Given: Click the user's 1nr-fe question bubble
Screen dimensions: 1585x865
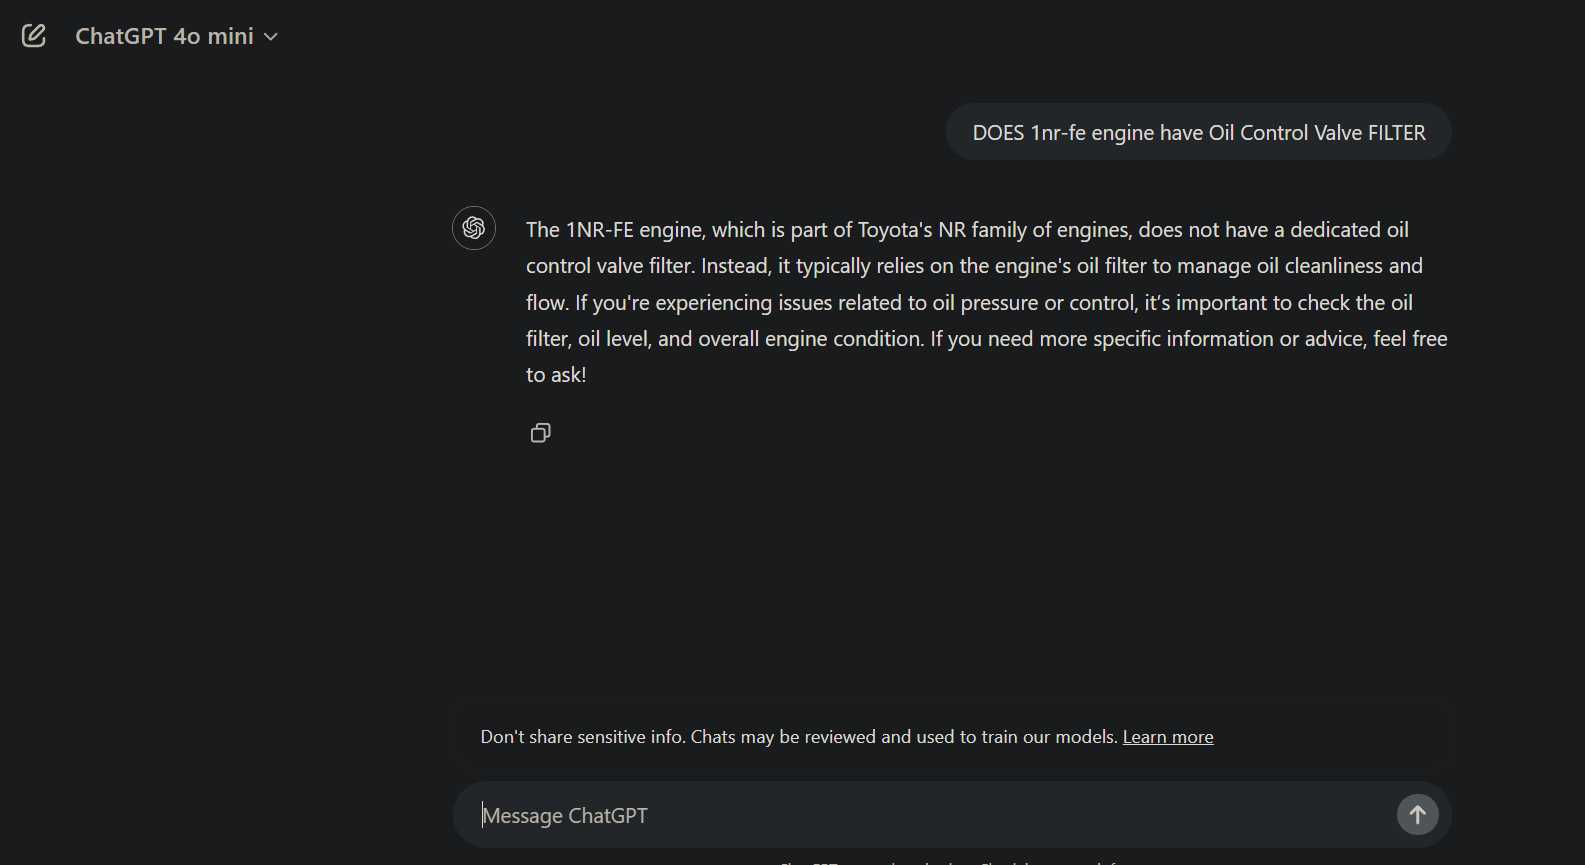Looking at the screenshot, I should coord(1198,133).
